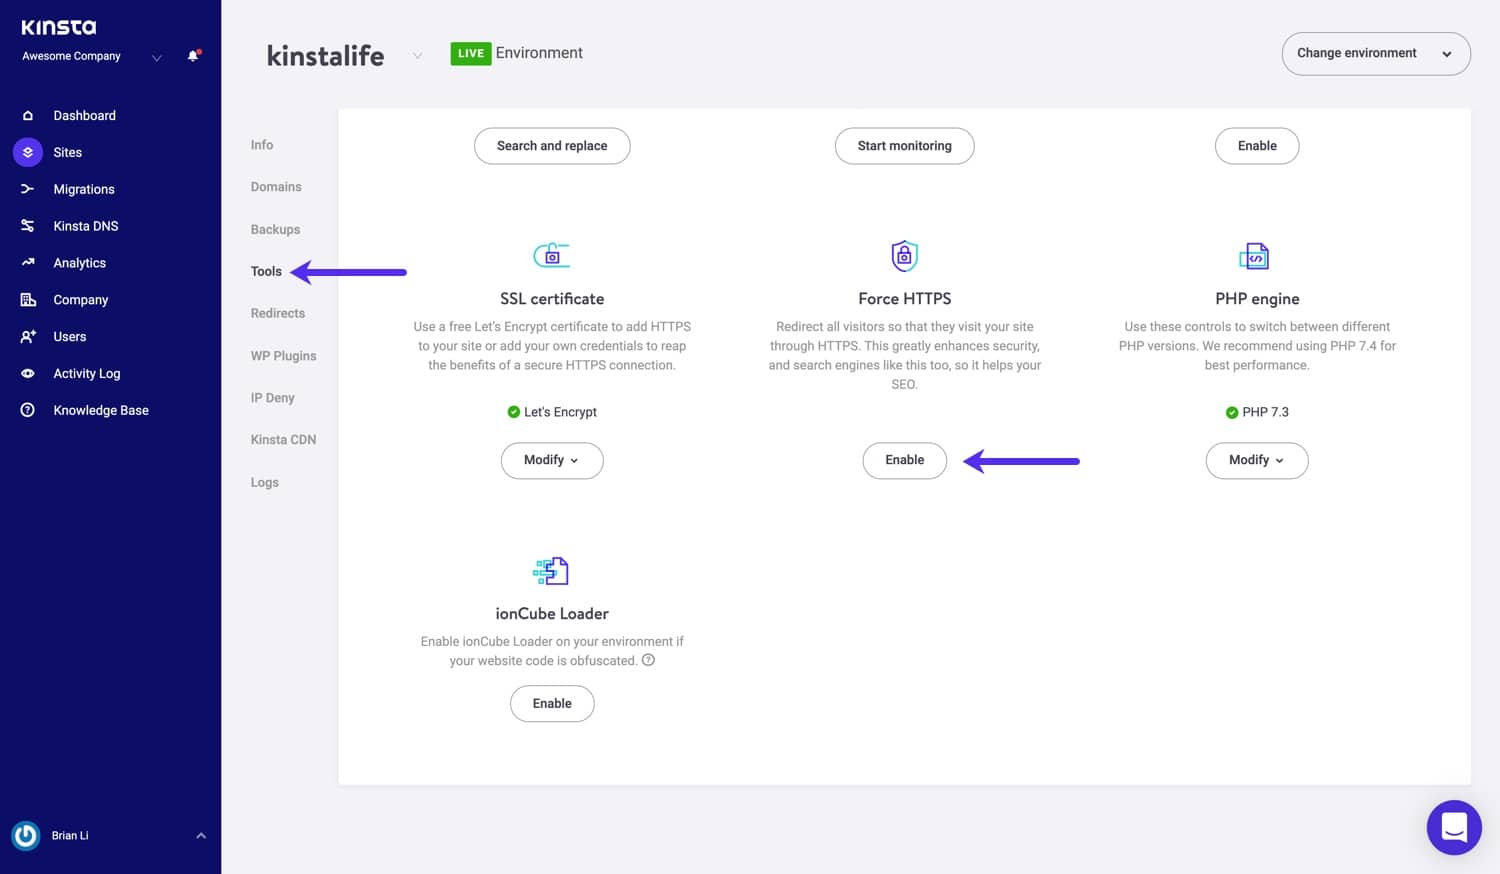This screenshot has width=1500, height=874.
Task: Open Analytics in the sidebar
Action: tap(80, 263)
